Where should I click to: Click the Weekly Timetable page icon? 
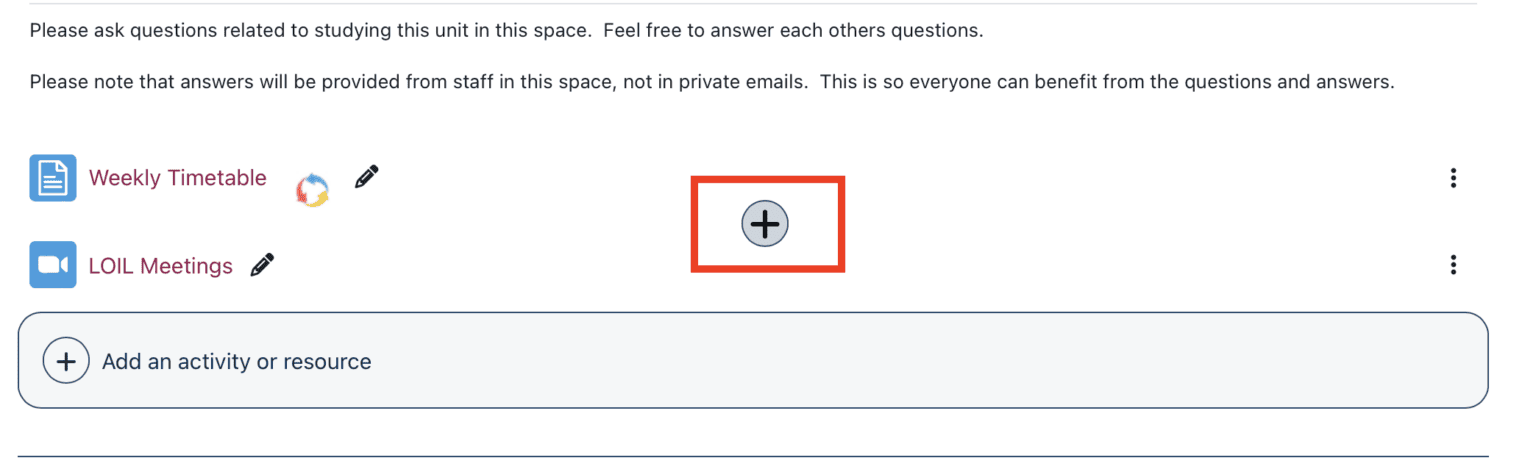52,178
